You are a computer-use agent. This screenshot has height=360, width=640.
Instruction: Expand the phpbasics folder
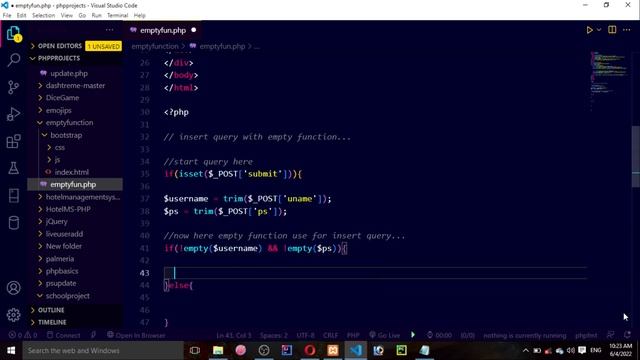62,271
